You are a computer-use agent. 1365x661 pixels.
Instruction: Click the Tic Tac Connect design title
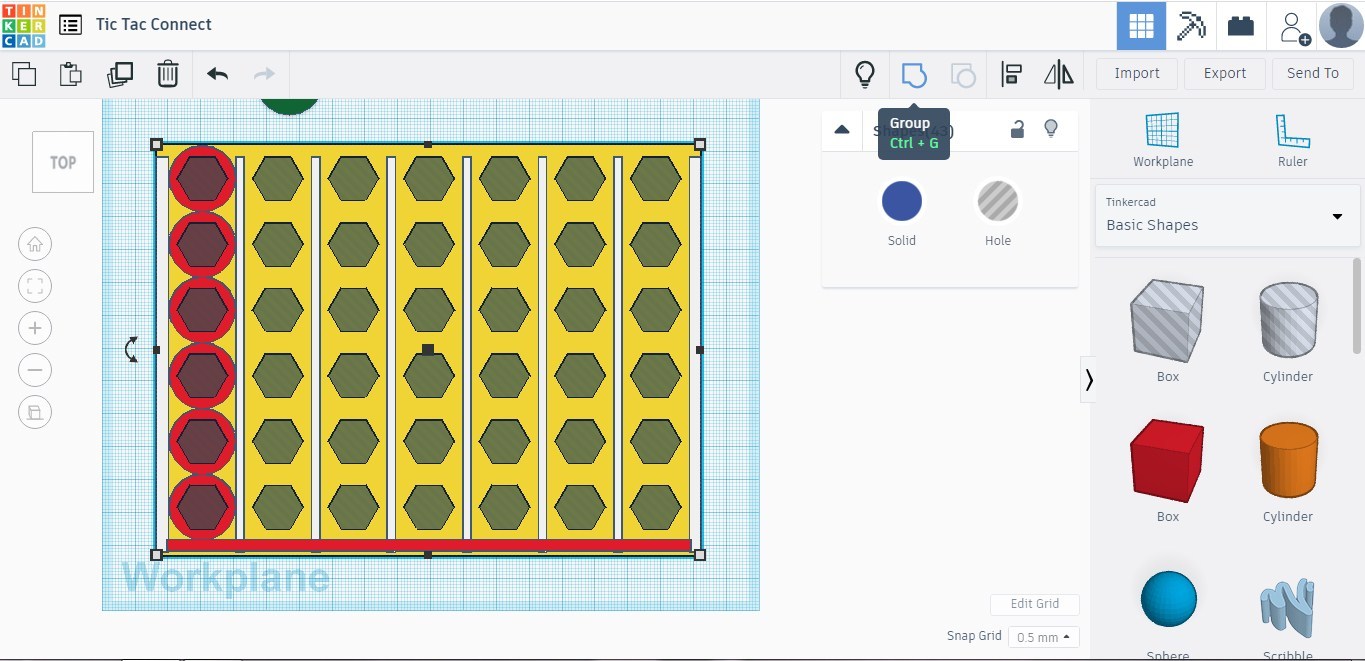(154, 25)
